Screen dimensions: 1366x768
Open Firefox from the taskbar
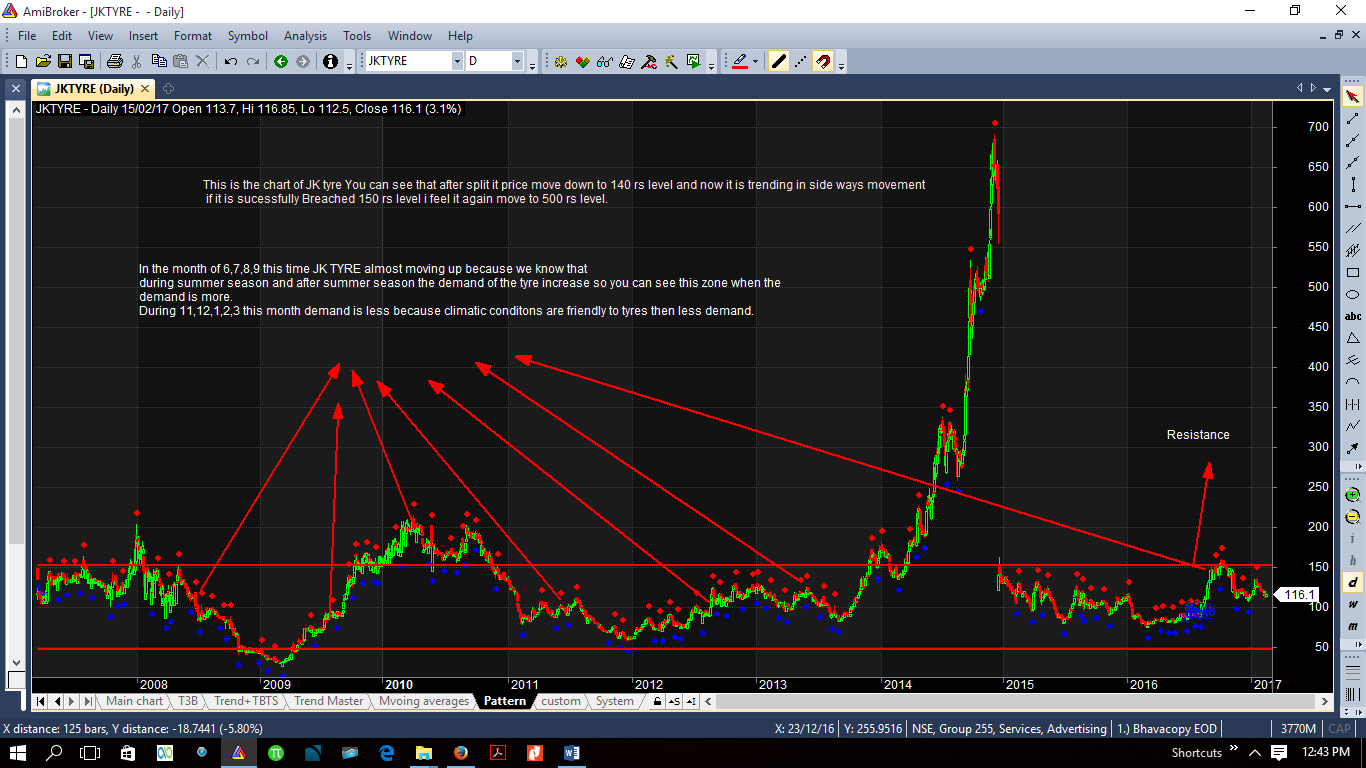pyautogui.click(x=461, y=751)
